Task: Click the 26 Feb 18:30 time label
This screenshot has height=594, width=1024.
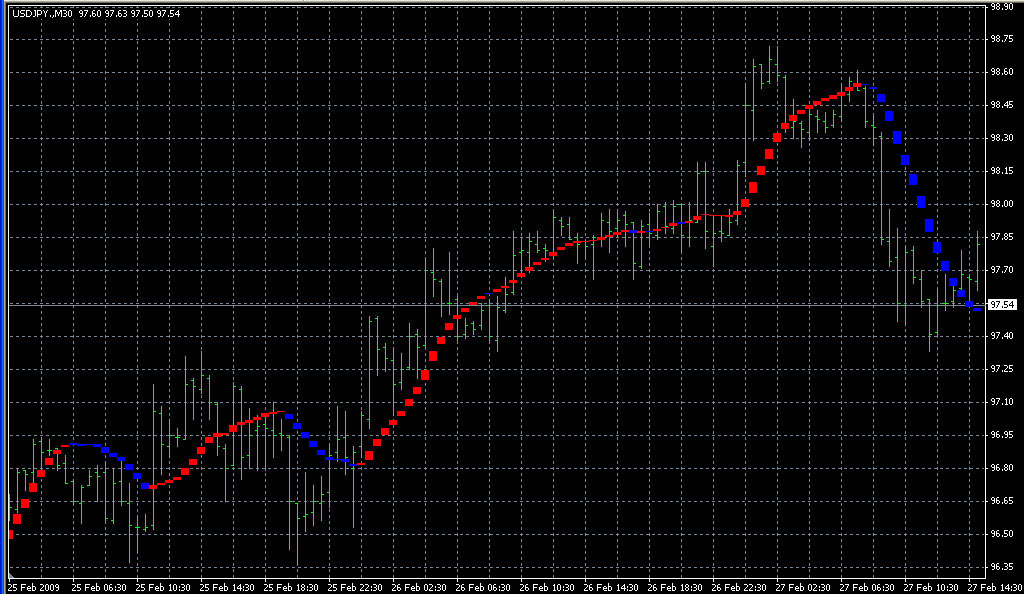Action: tap(675, 587)
